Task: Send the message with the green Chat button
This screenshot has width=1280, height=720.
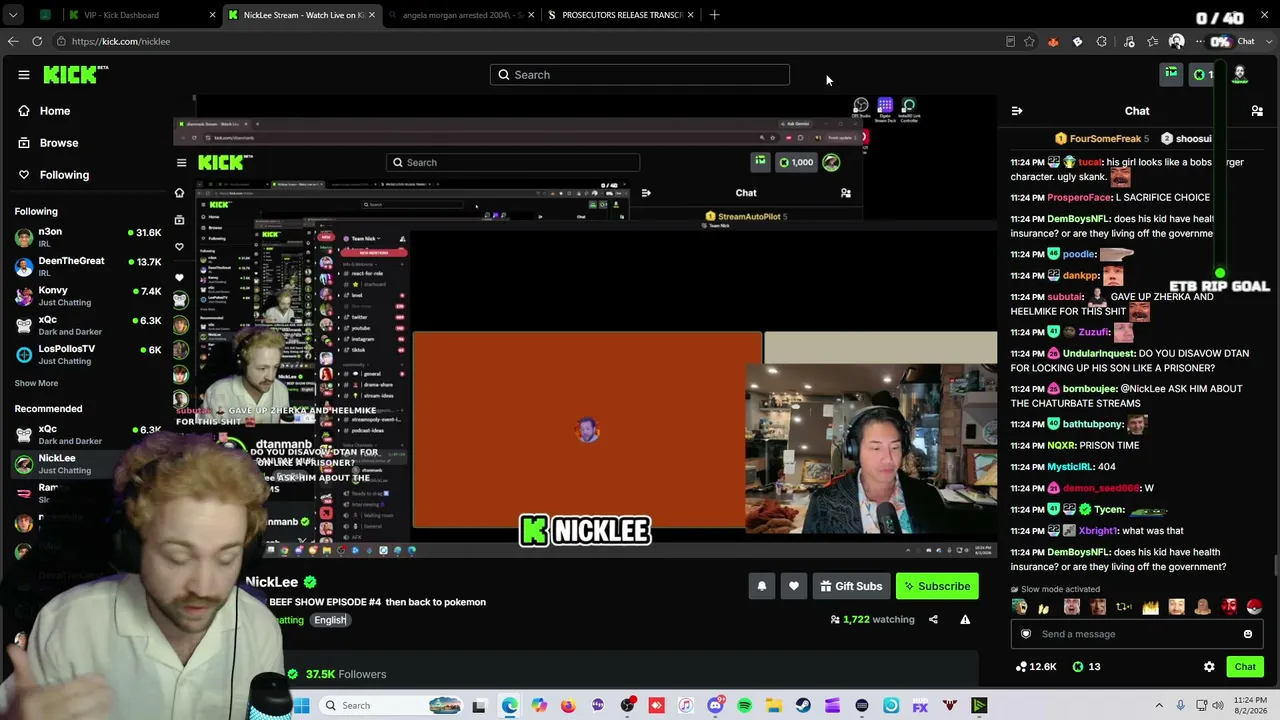Action: (1245, 667)
